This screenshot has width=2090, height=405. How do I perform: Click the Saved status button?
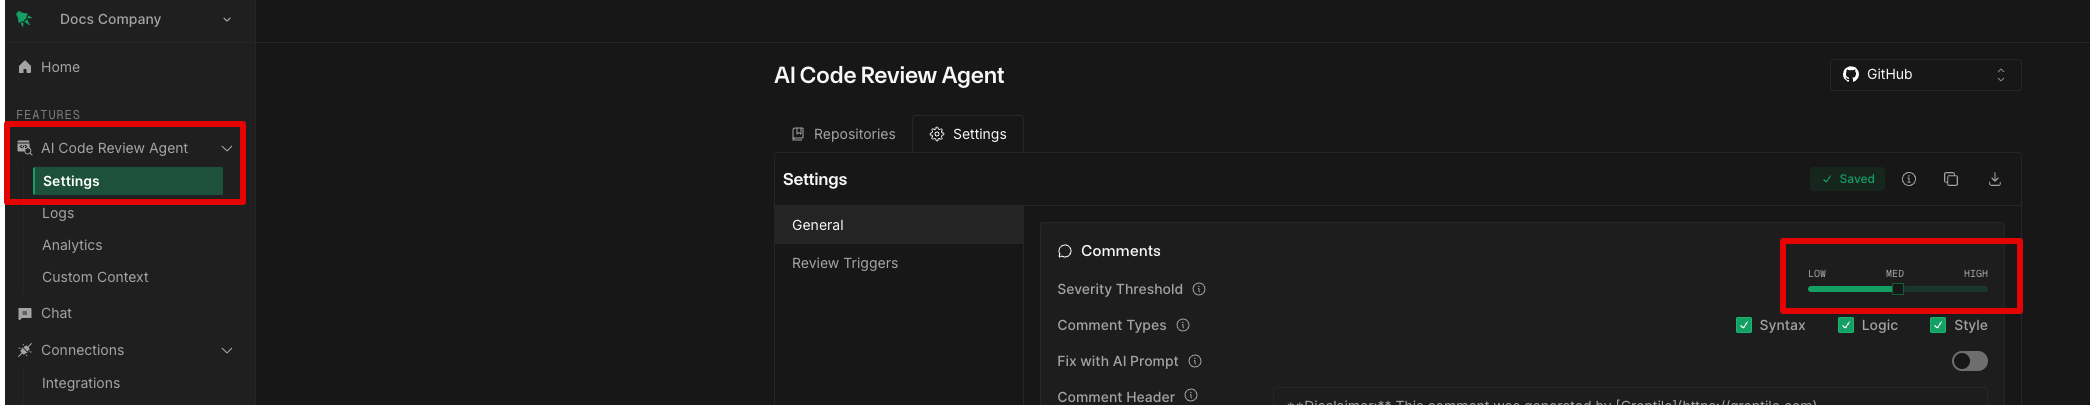pyautogui.click(x=1847, y=179)
